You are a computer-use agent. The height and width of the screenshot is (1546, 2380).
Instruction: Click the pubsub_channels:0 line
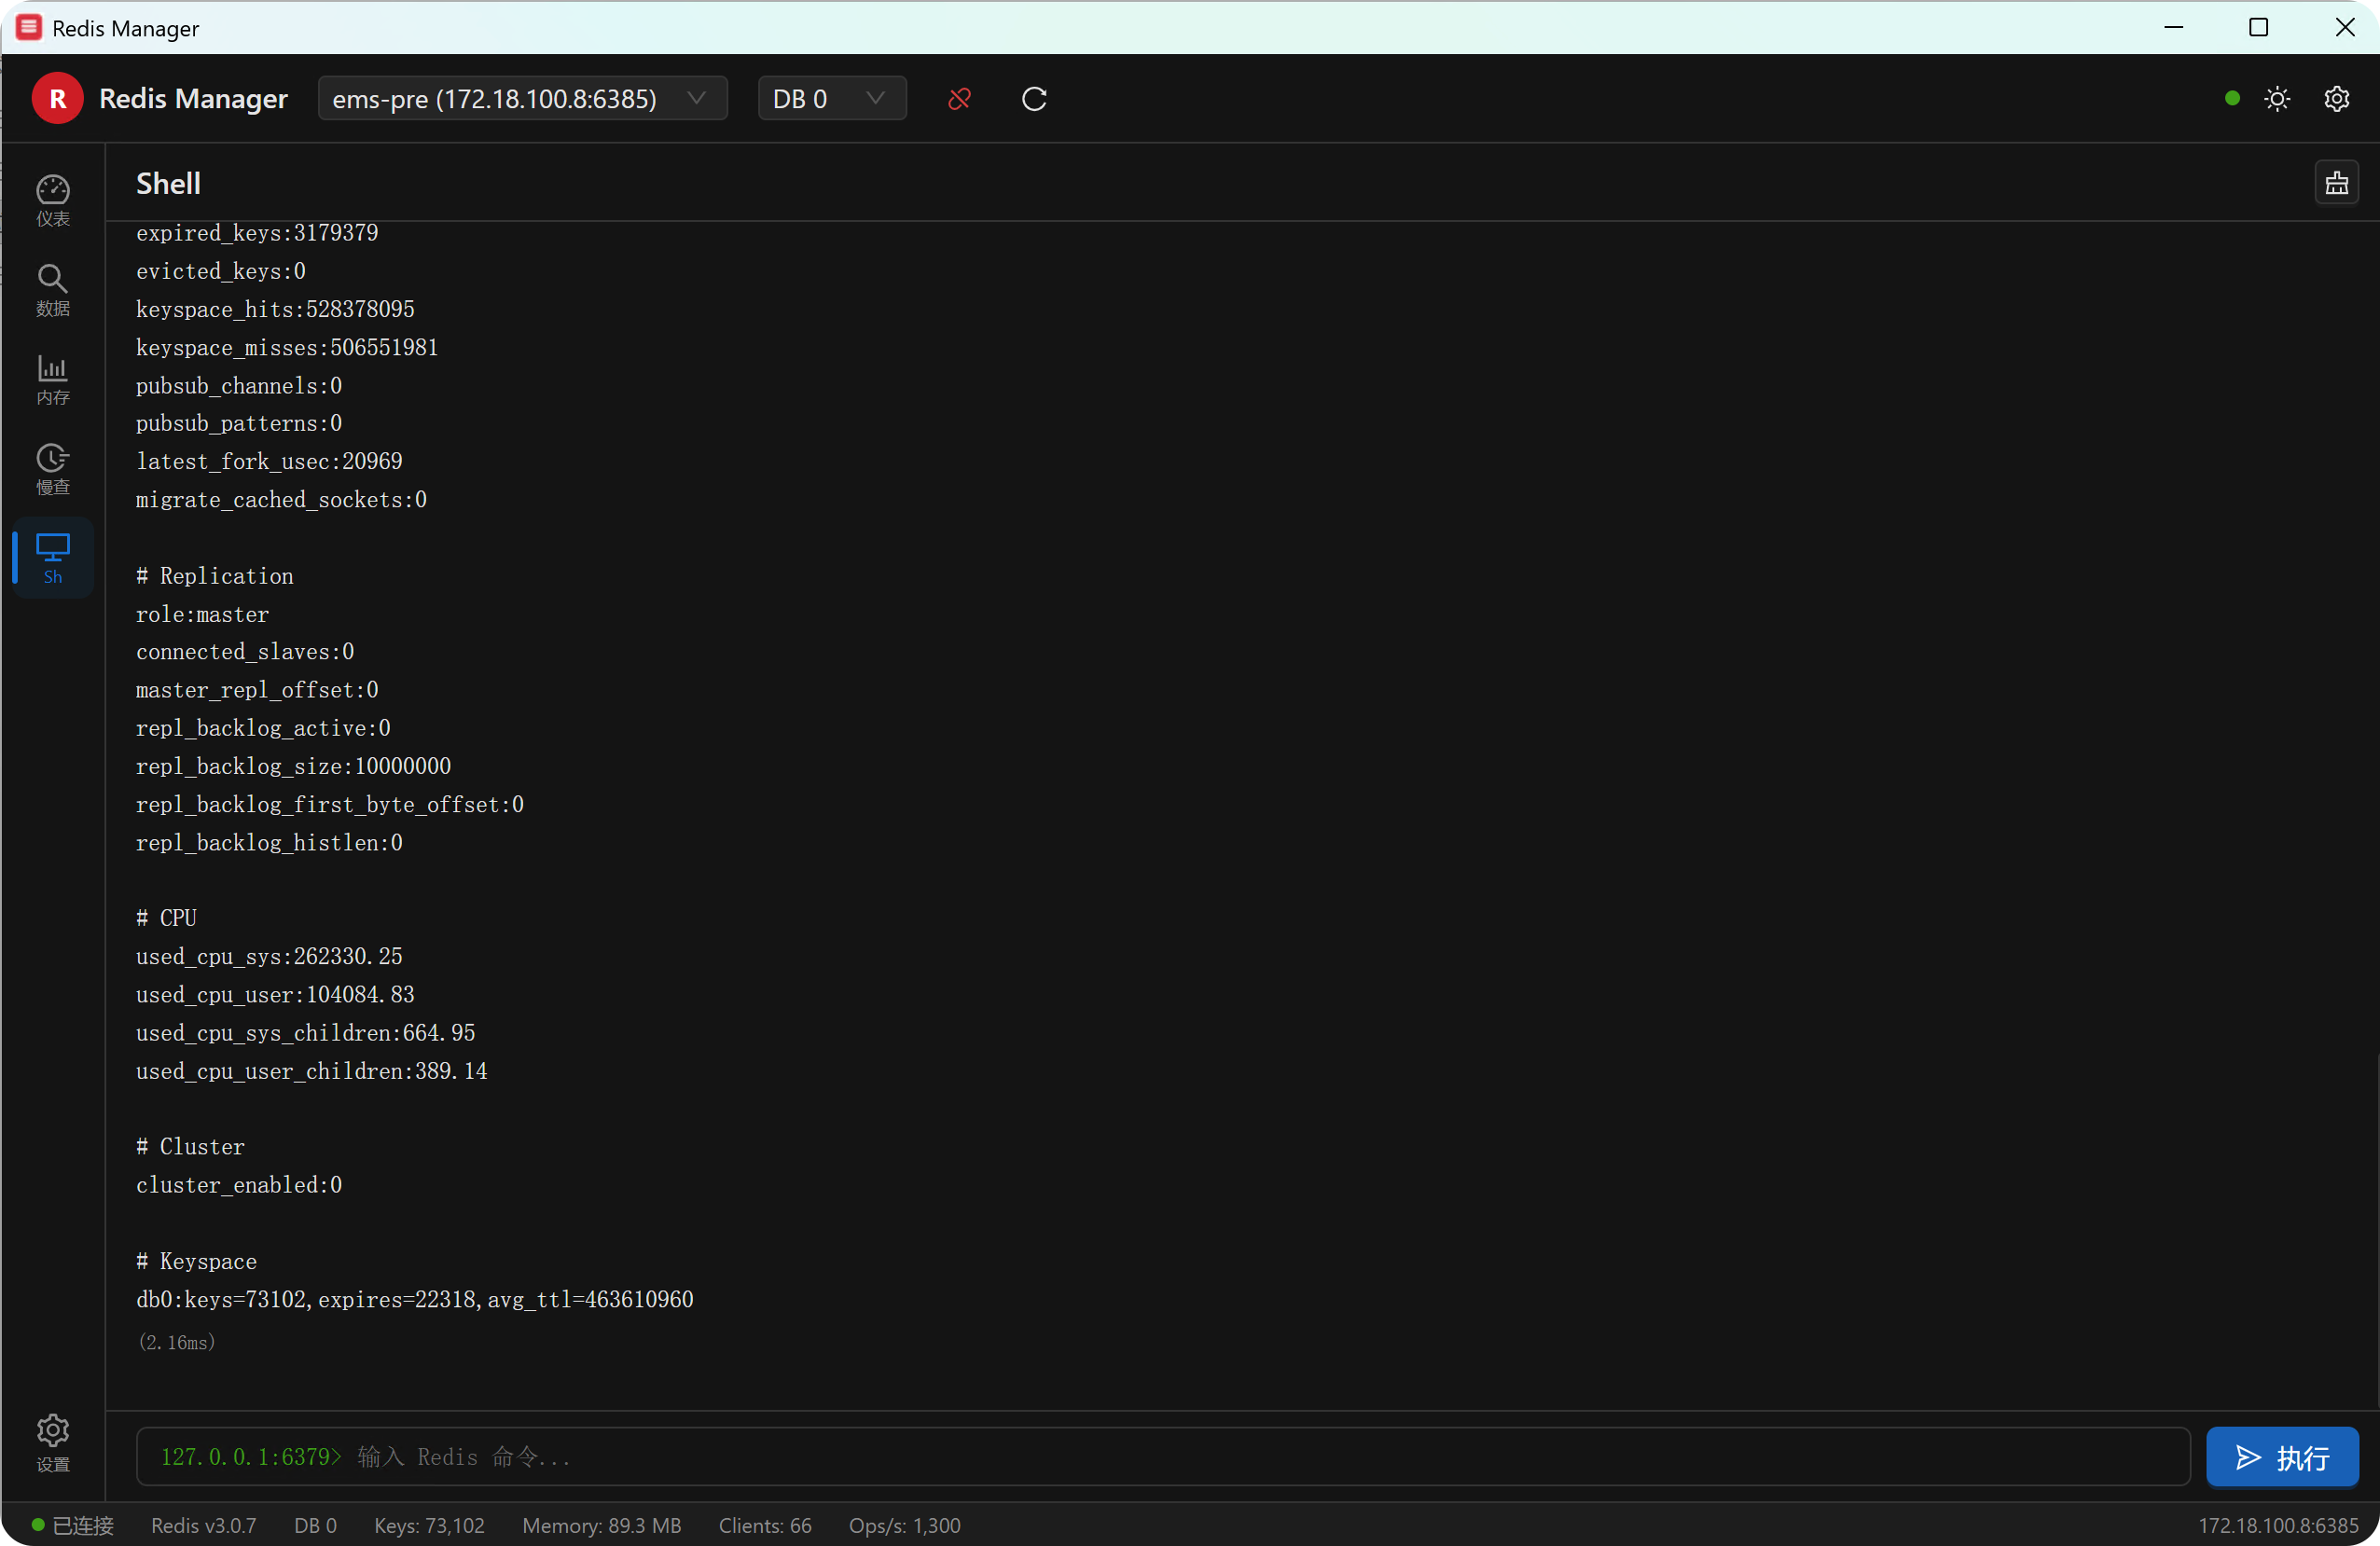click(239, 386)
